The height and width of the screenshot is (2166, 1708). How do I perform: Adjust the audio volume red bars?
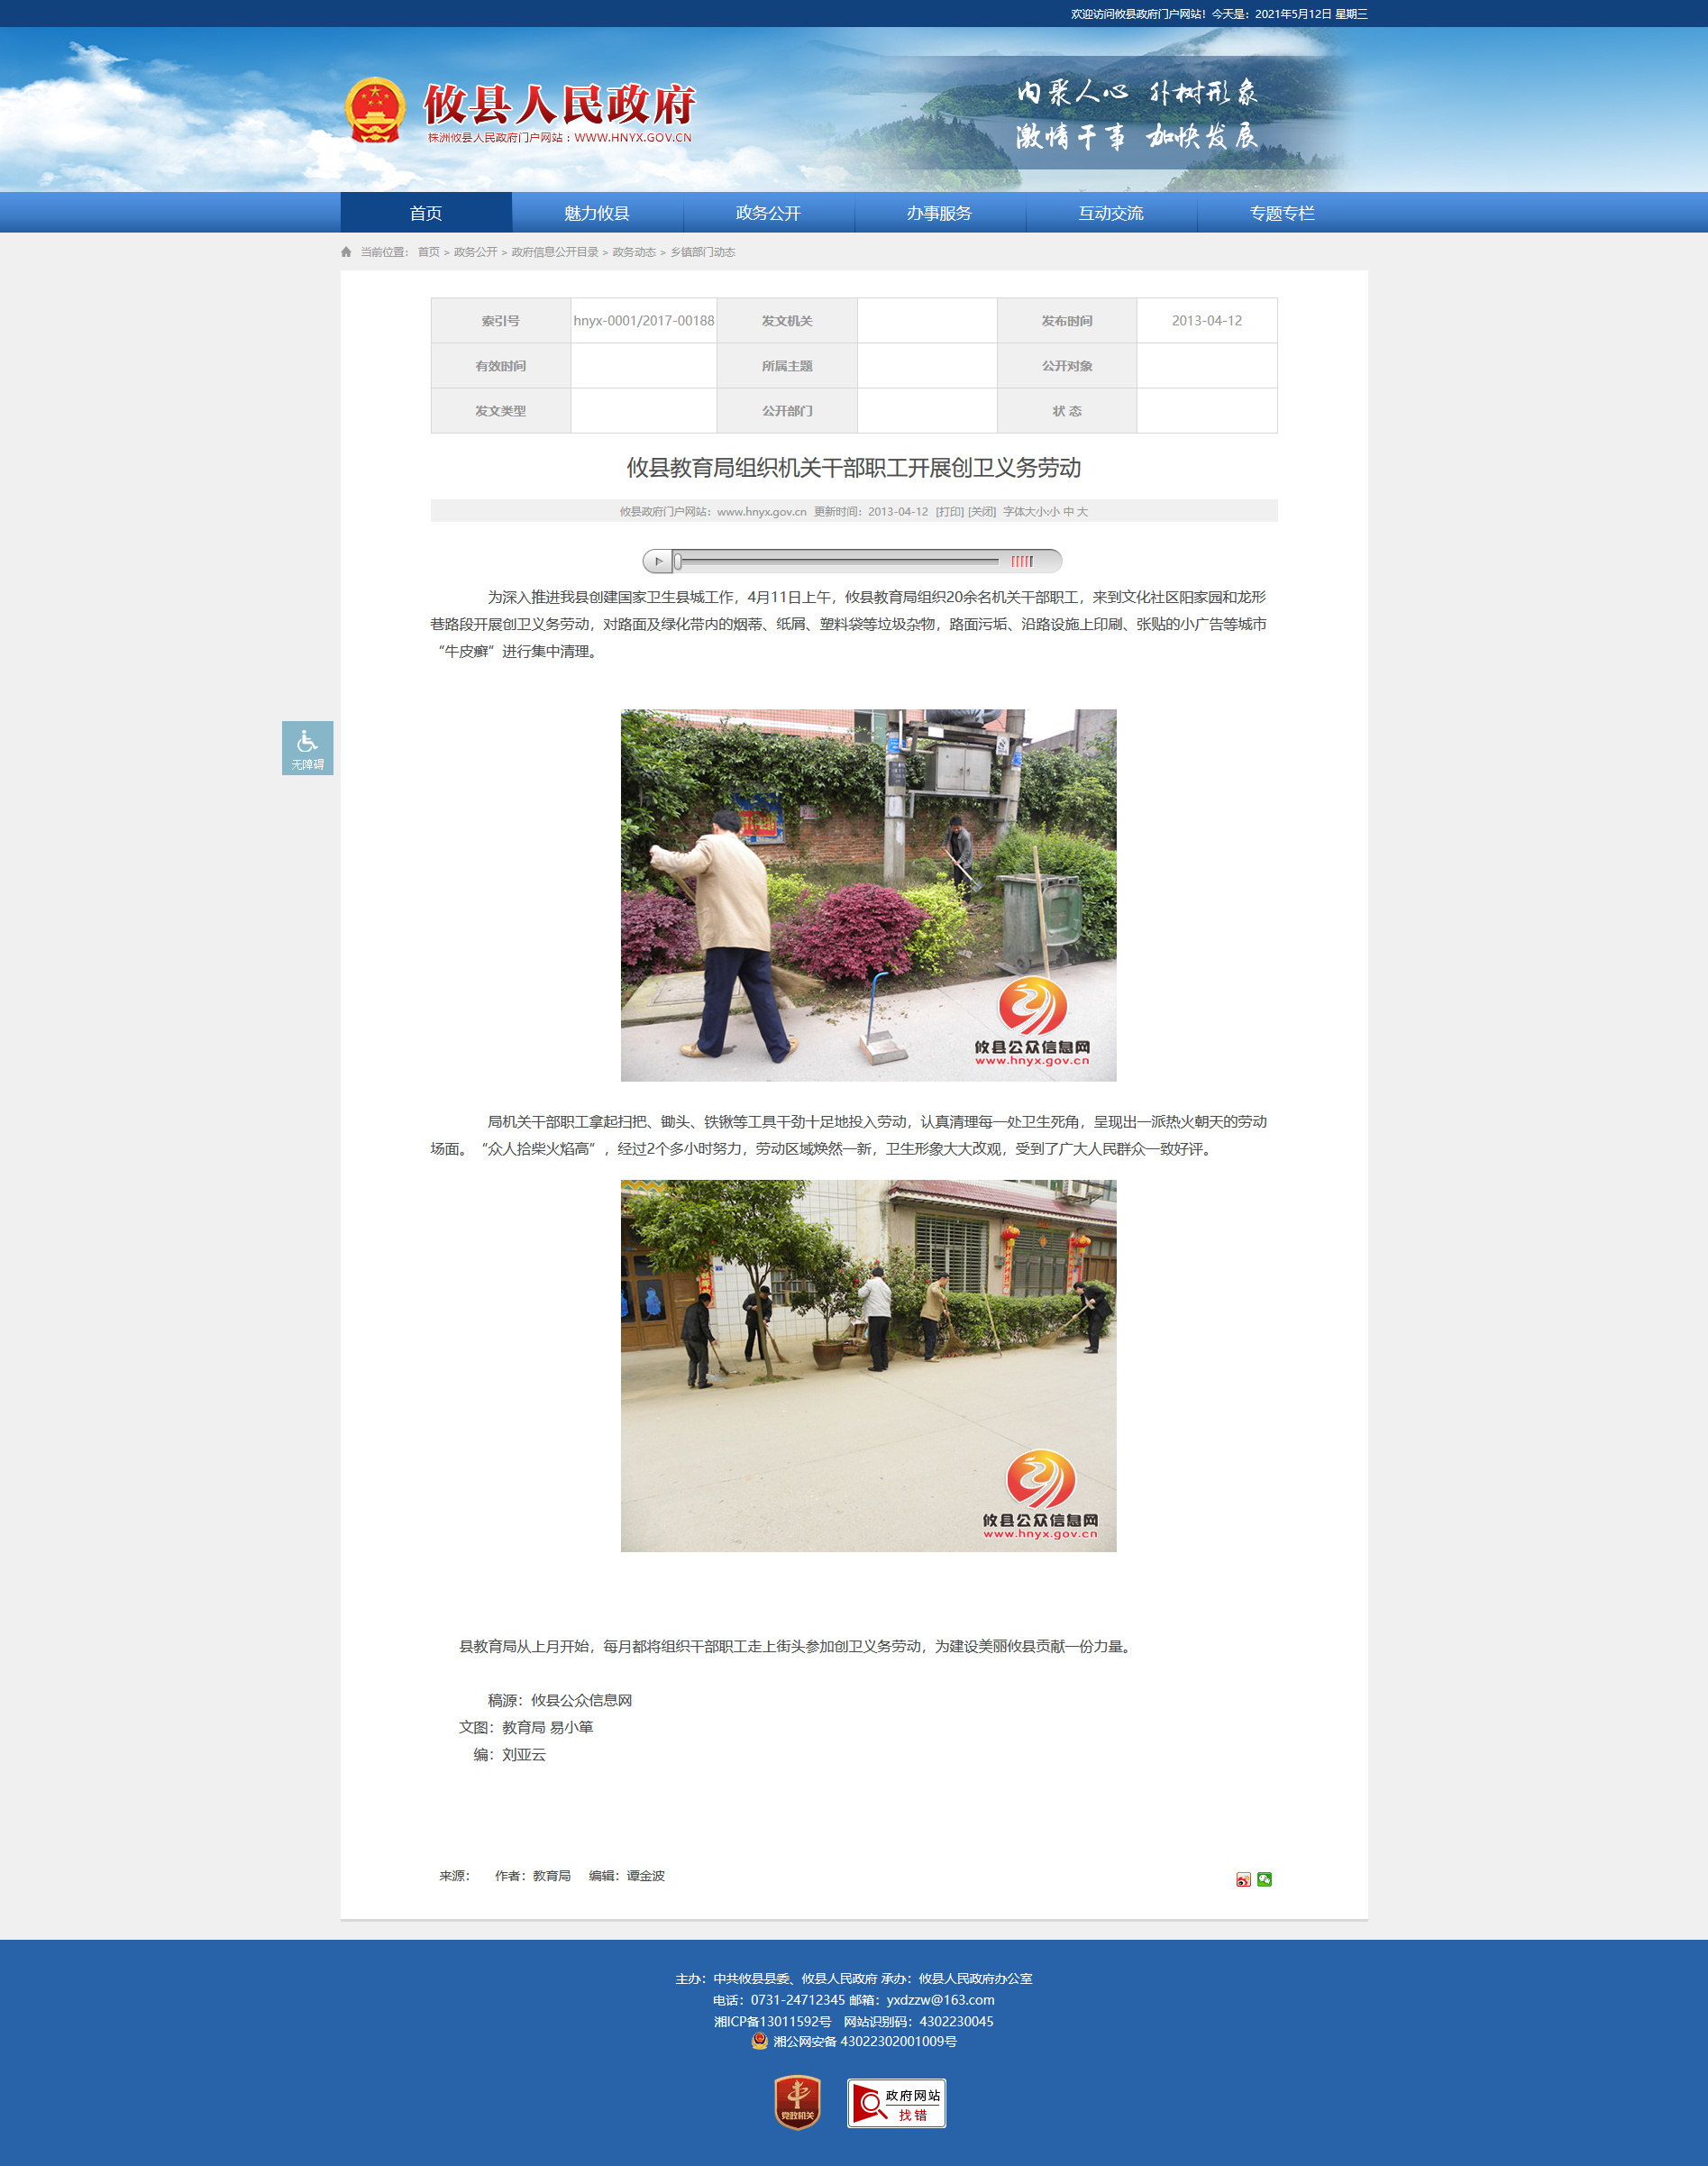click(x=1022, y=561)
